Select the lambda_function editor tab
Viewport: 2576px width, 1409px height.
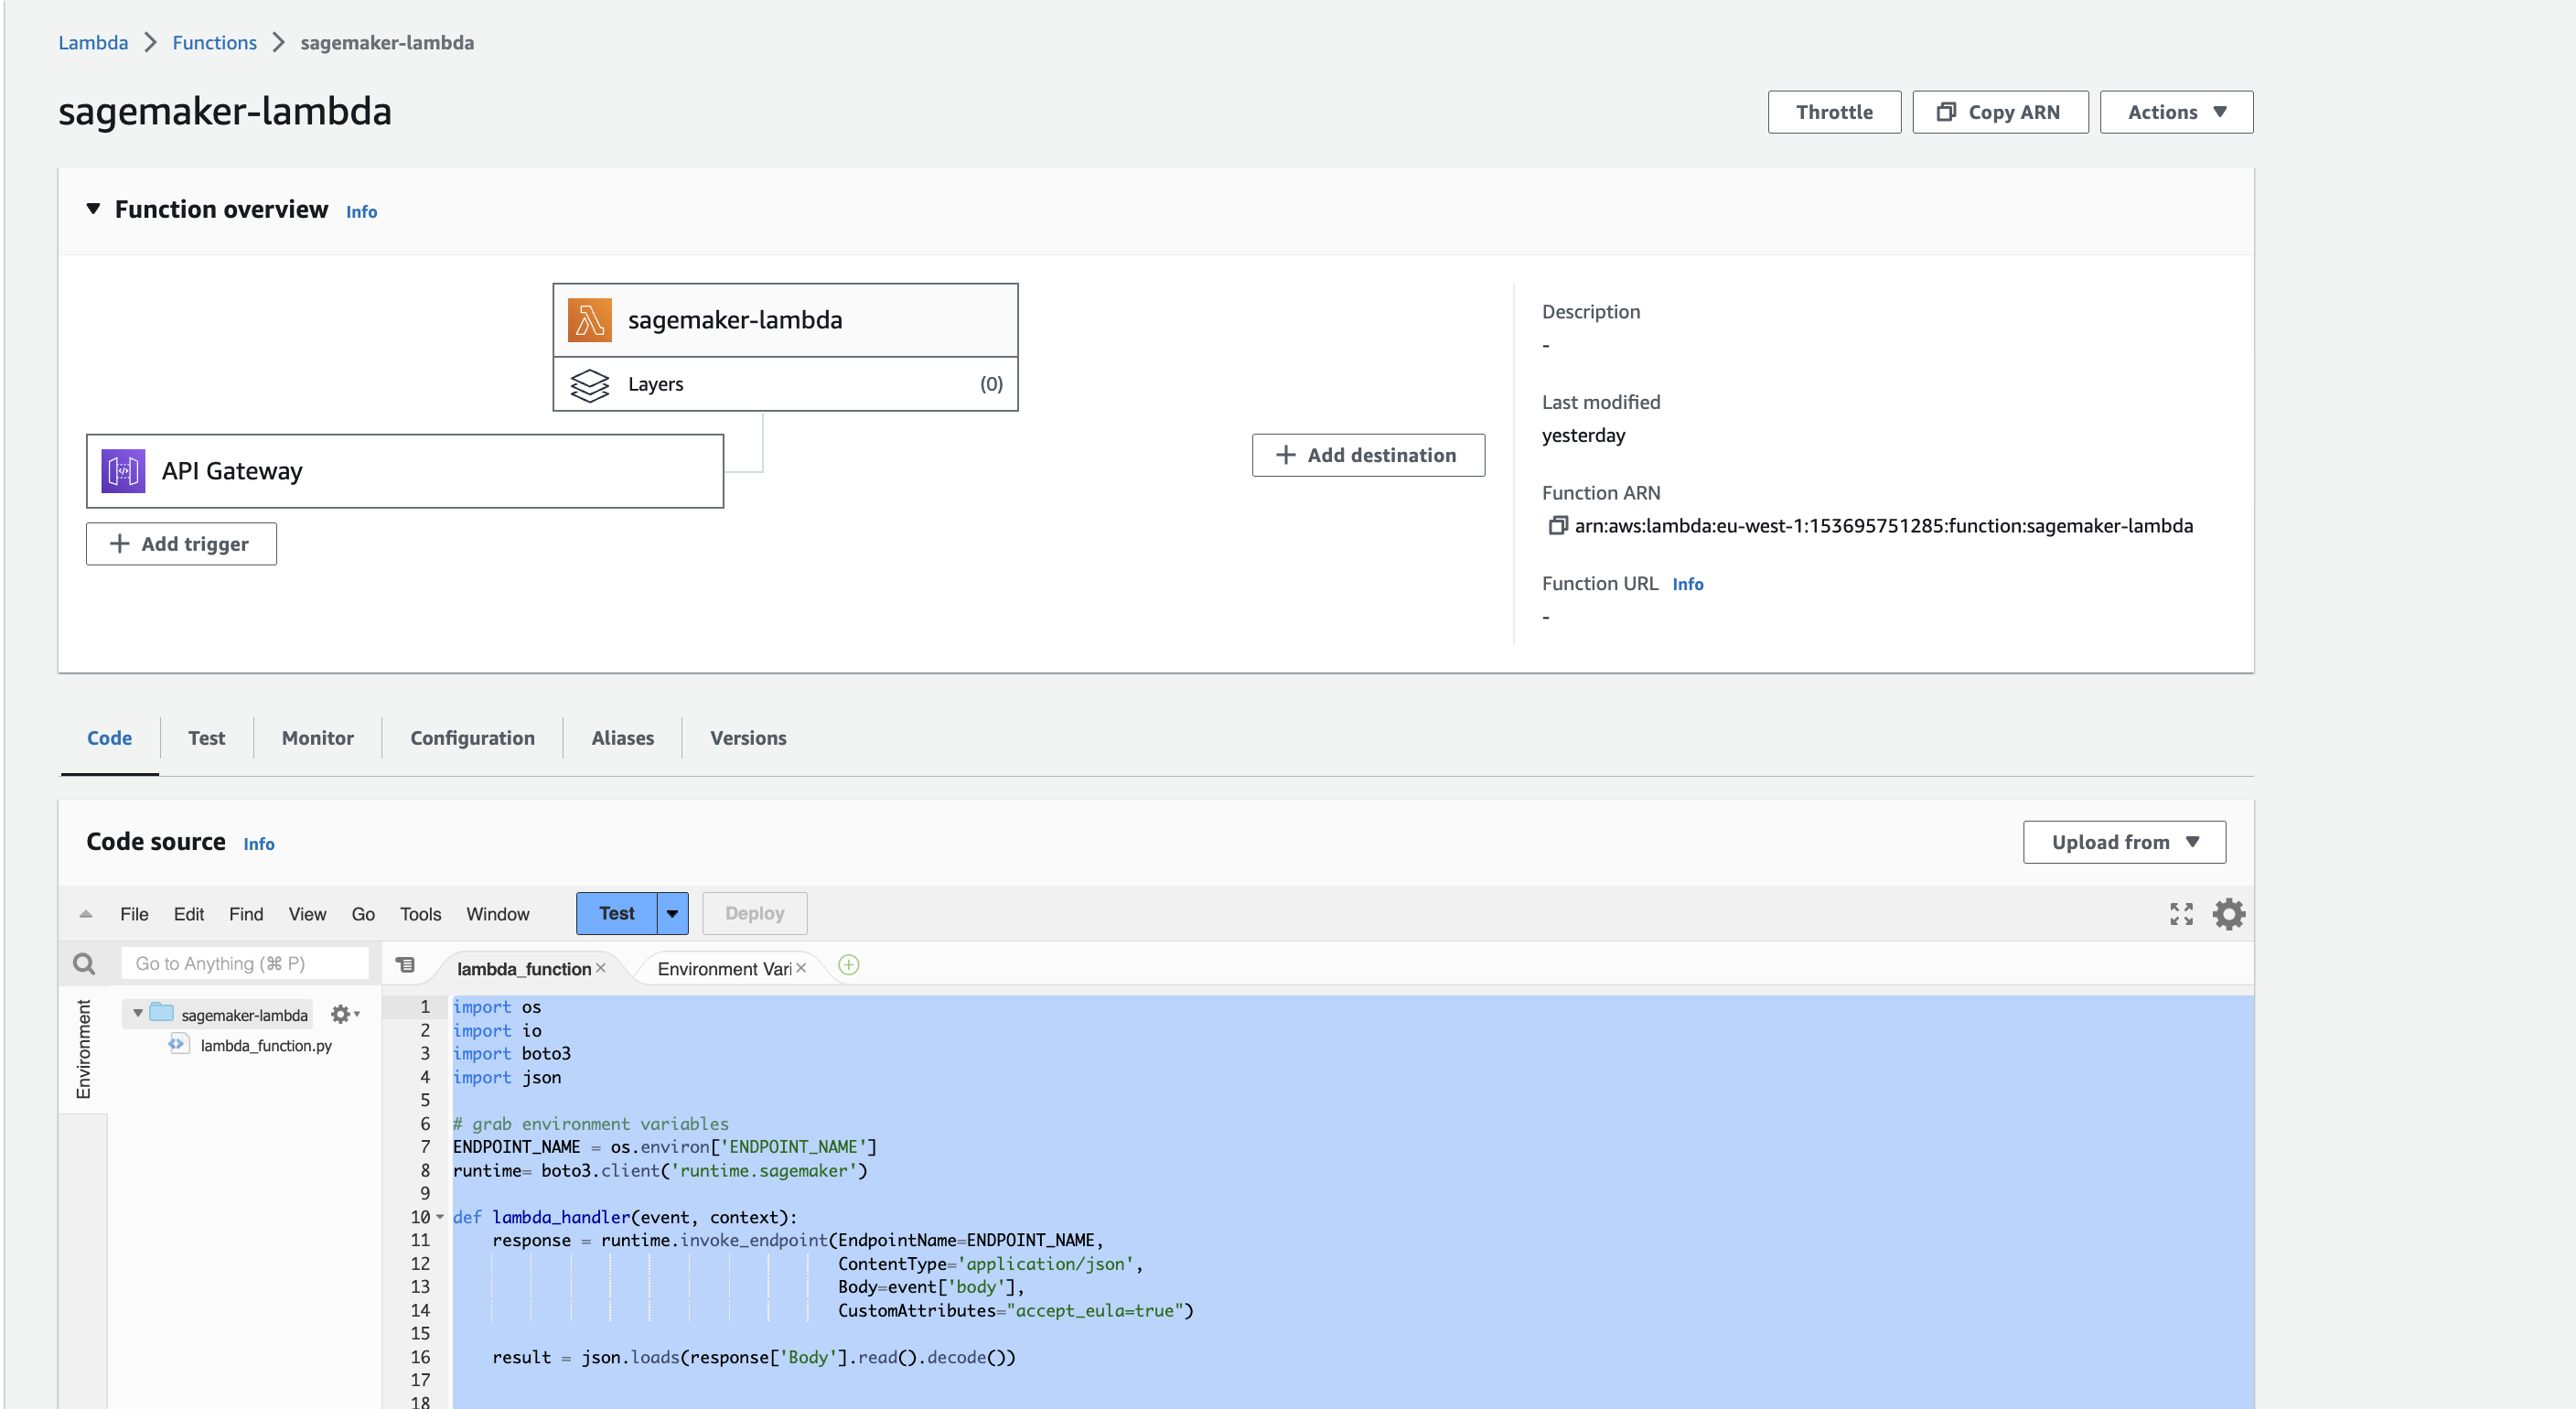pos(523,968)
